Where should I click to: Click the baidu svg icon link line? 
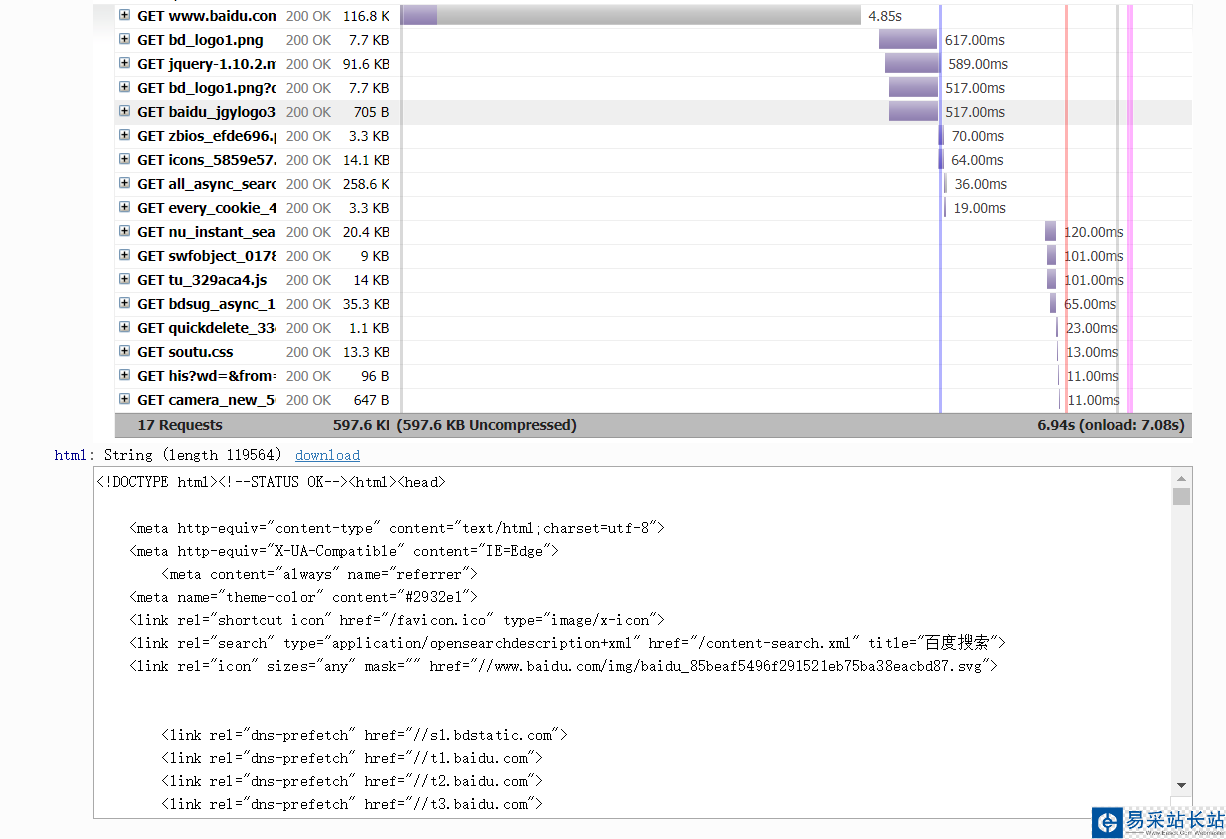click(563, 666)
